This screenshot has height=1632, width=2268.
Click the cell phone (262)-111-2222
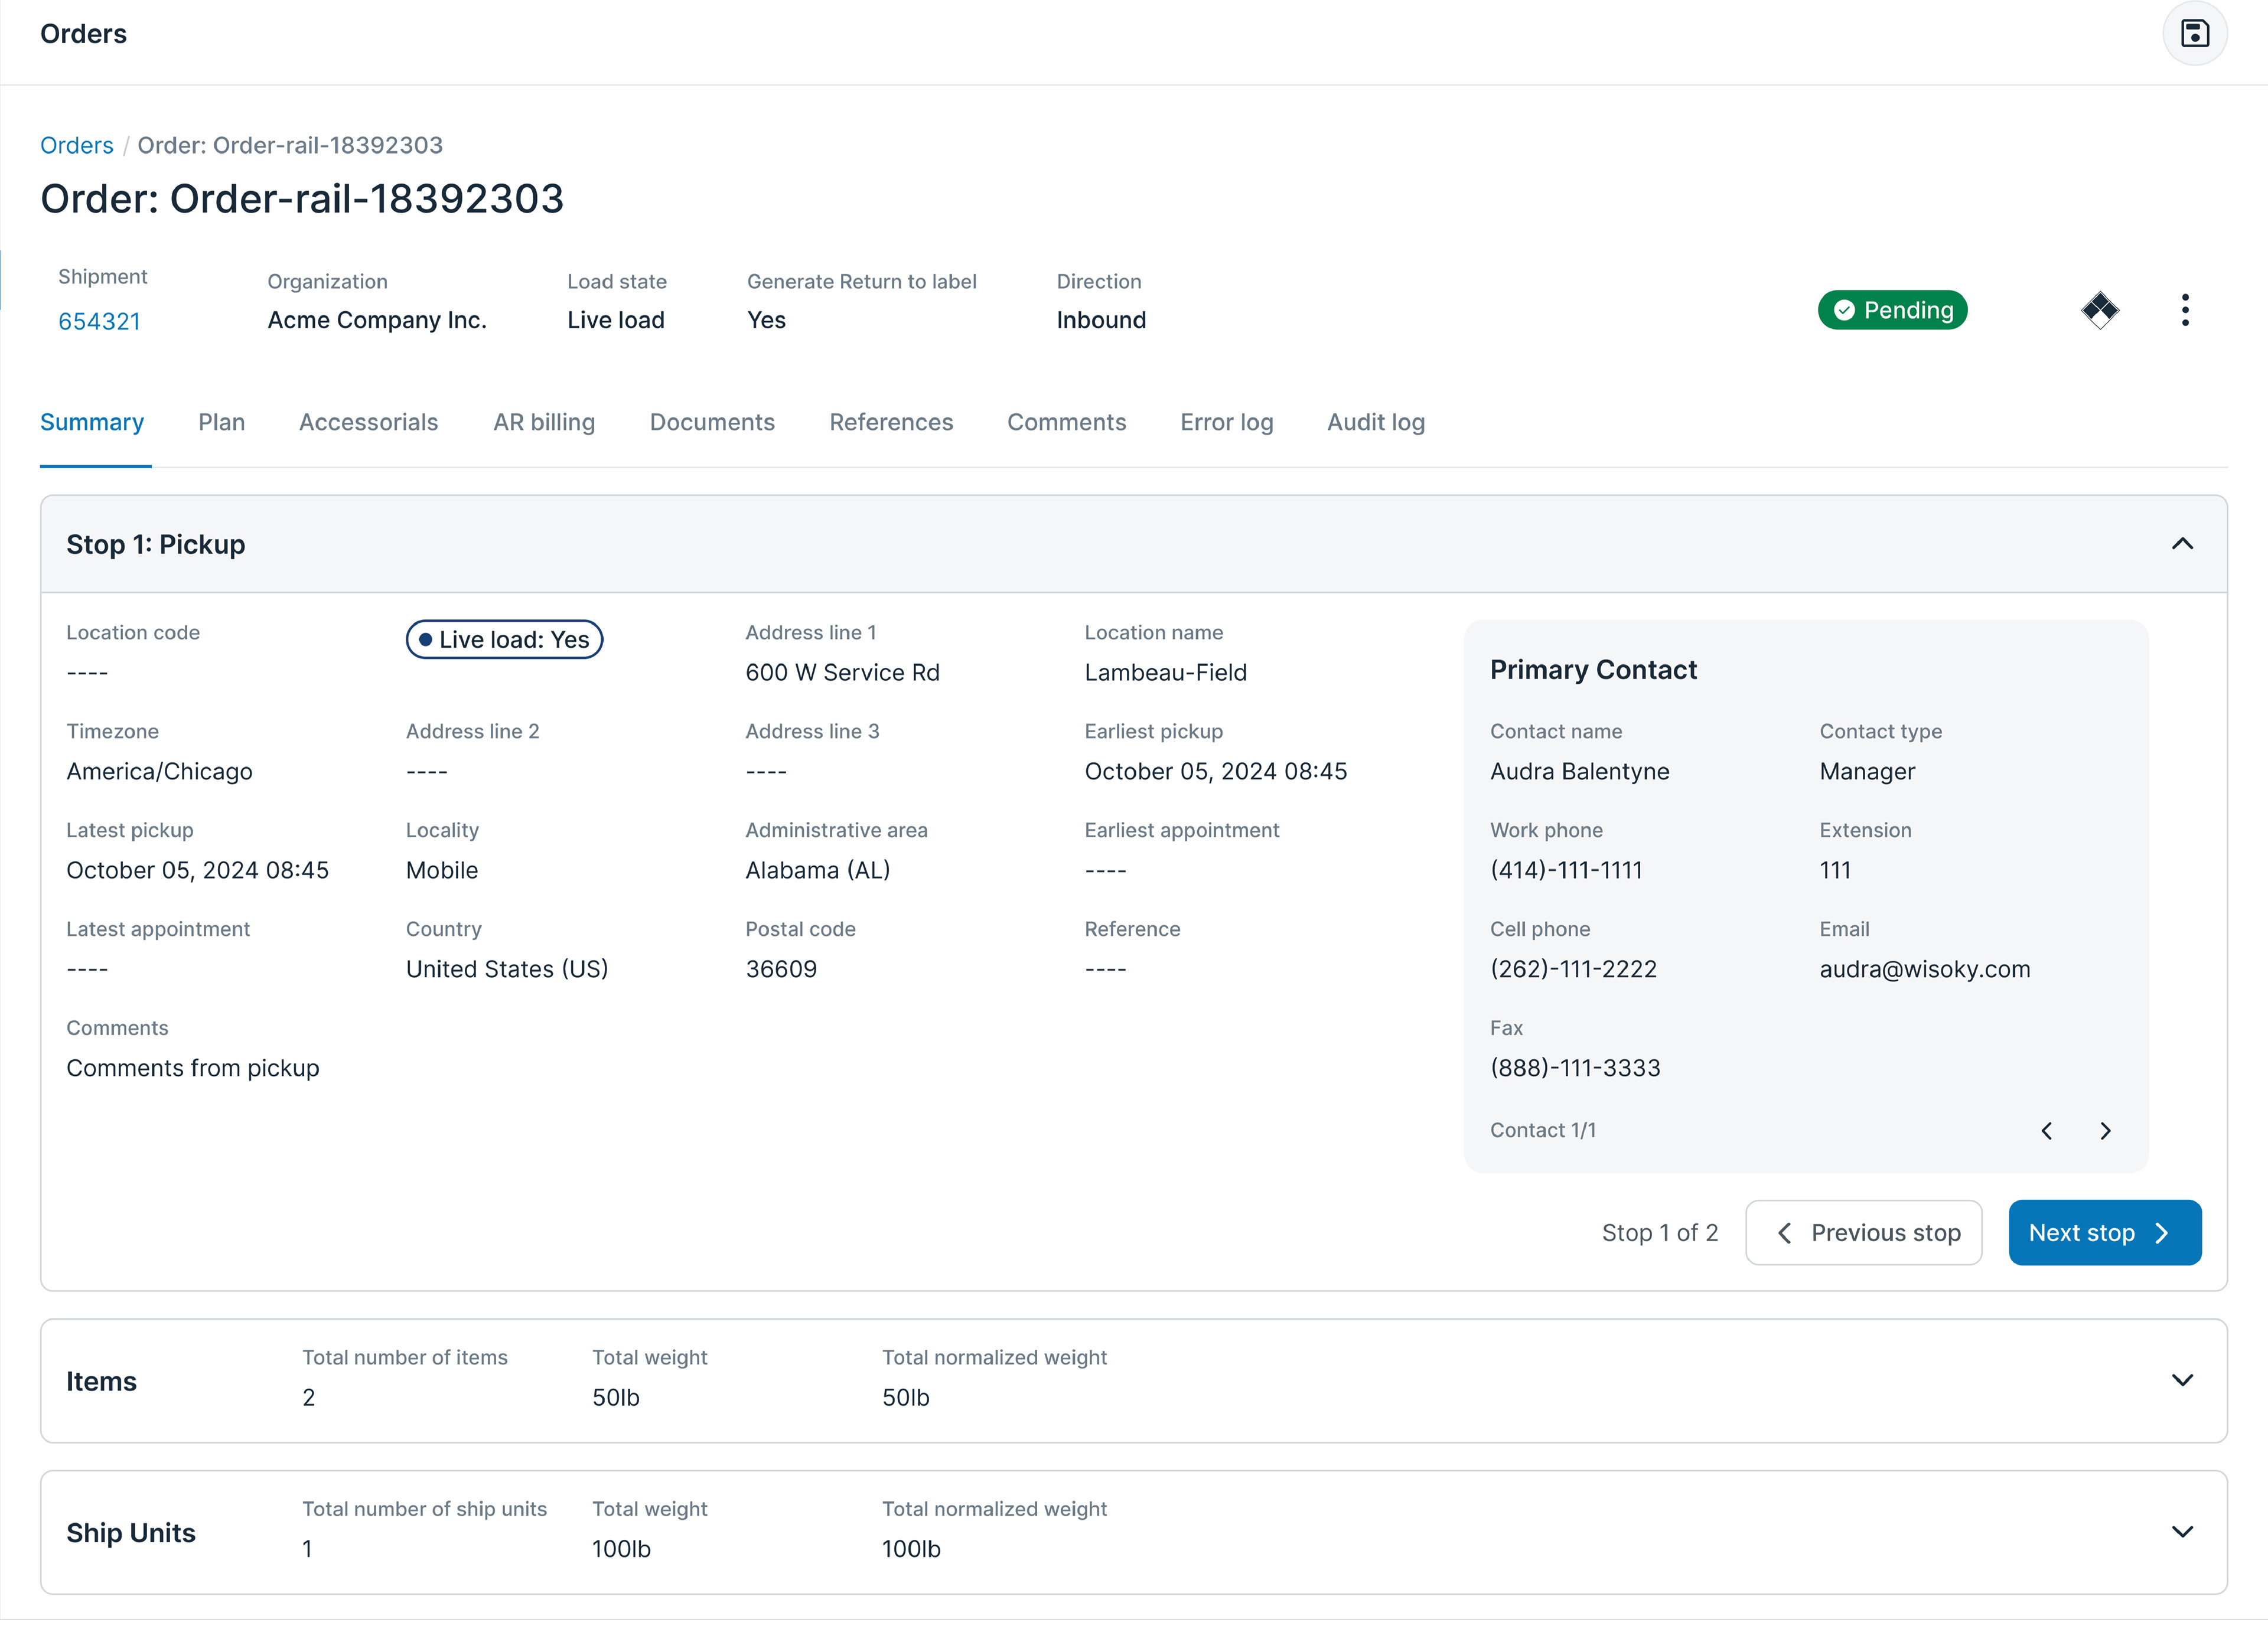(x=1573, y=969)
